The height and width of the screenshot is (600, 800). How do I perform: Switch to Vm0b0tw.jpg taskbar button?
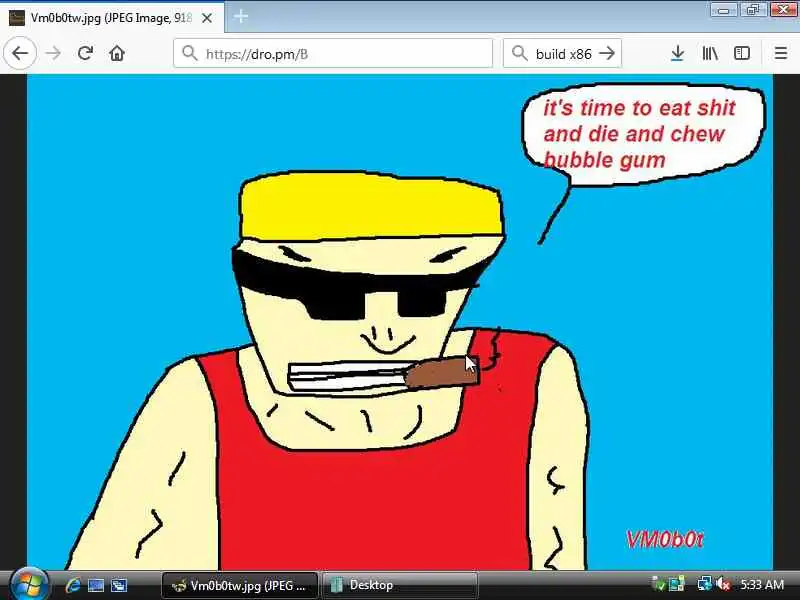click(240, 585)
